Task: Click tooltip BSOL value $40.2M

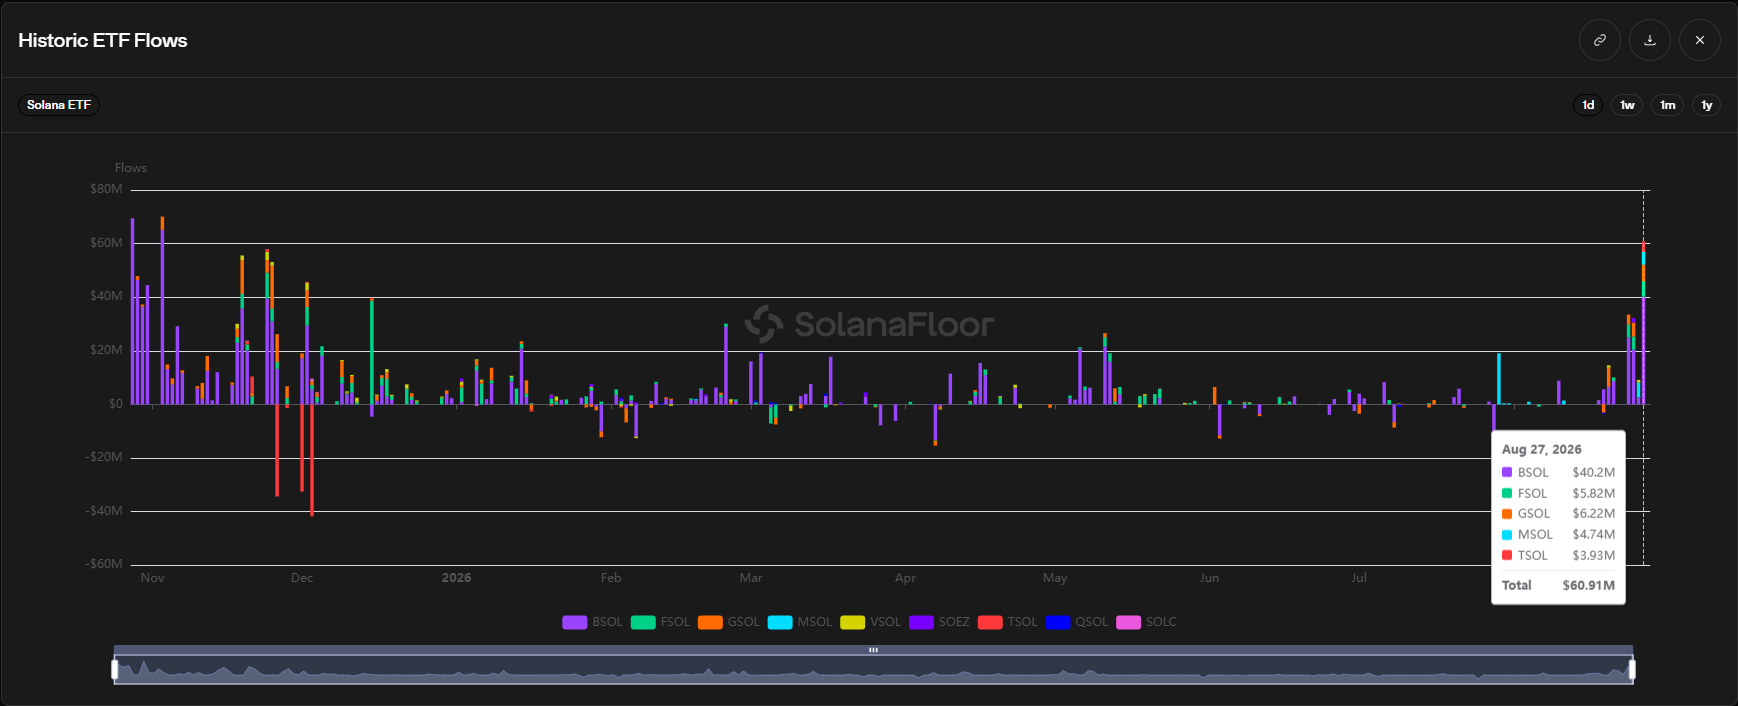Action: coord(1593,473)
